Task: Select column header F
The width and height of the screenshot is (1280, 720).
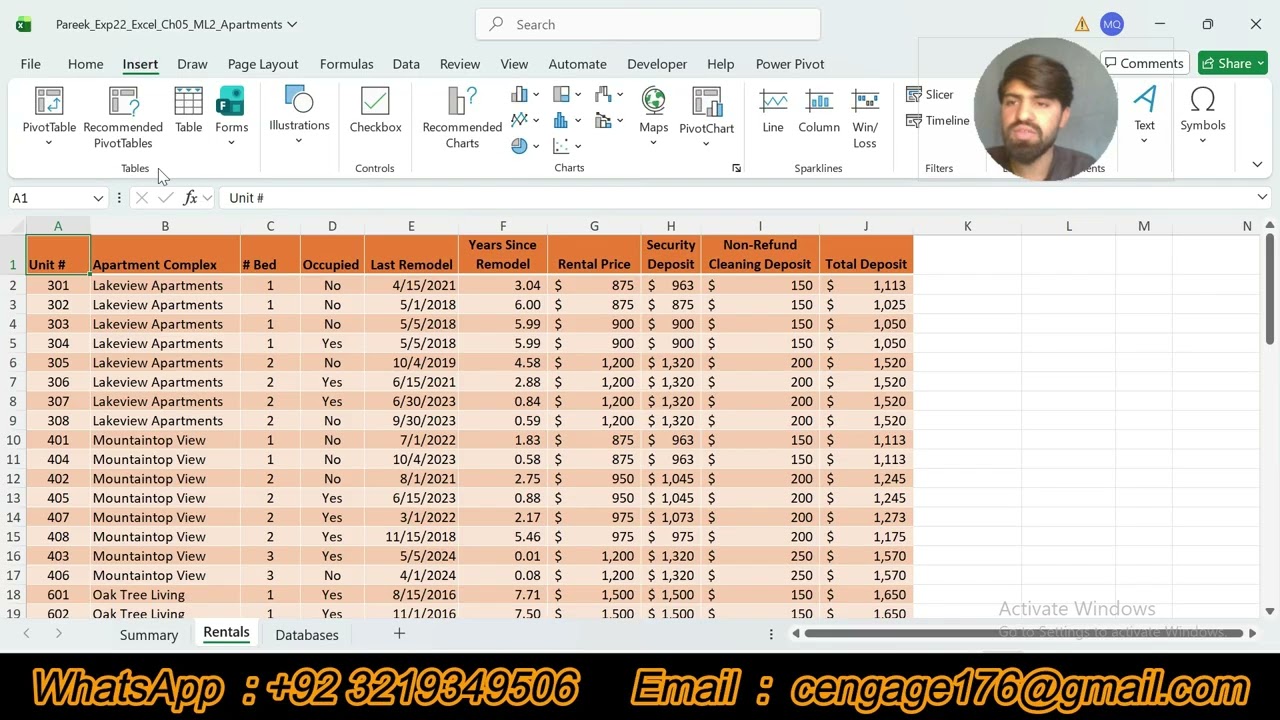Action: 502,227
